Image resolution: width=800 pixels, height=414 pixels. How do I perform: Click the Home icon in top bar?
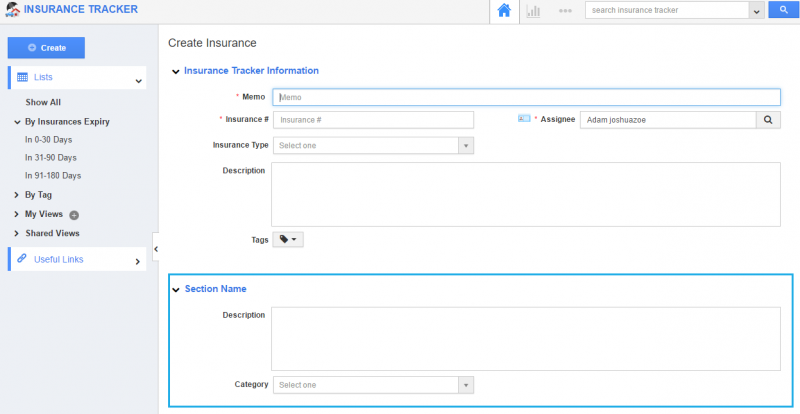(504, 11)
